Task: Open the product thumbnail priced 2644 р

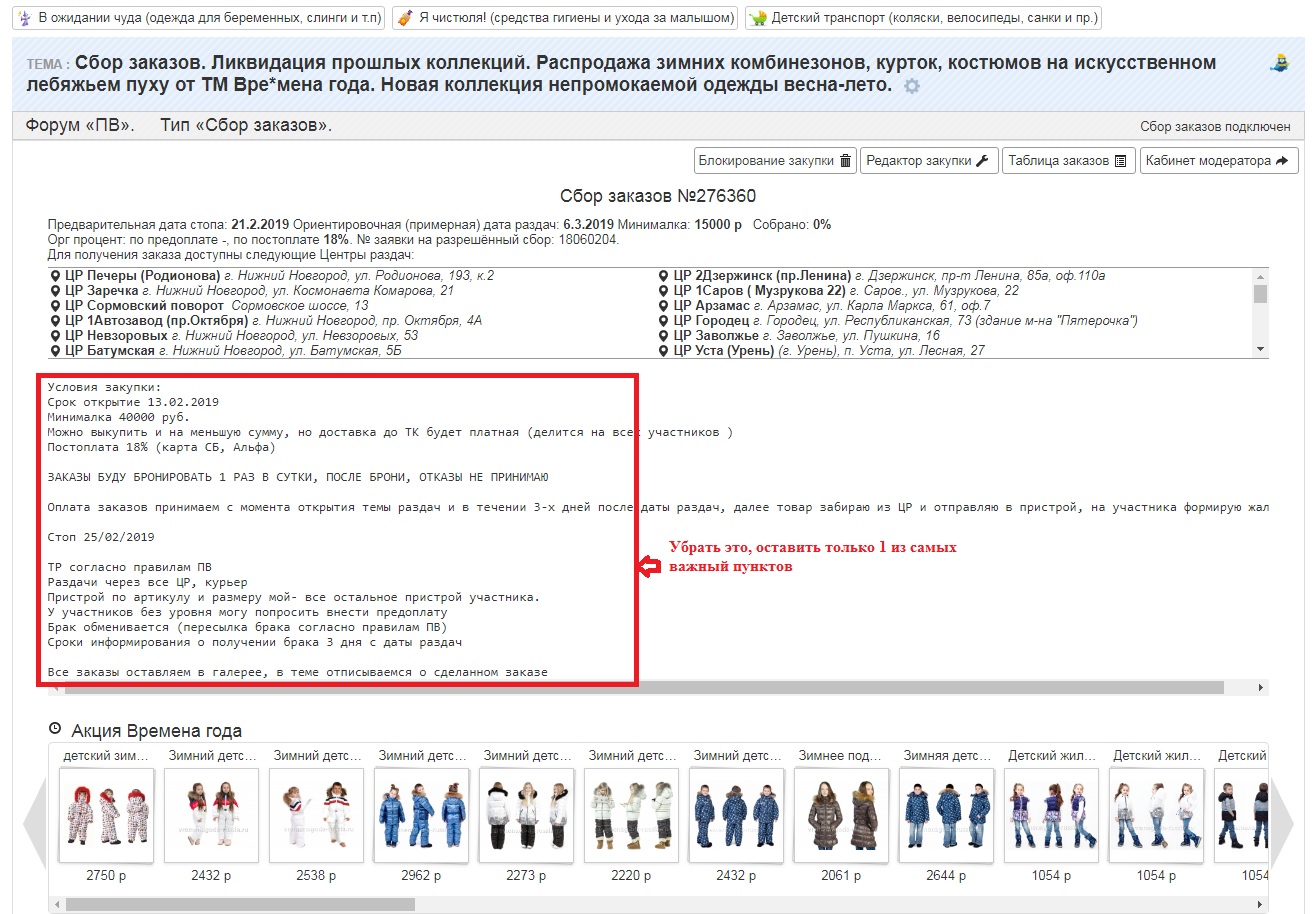Action: click(x=946, y=815)
